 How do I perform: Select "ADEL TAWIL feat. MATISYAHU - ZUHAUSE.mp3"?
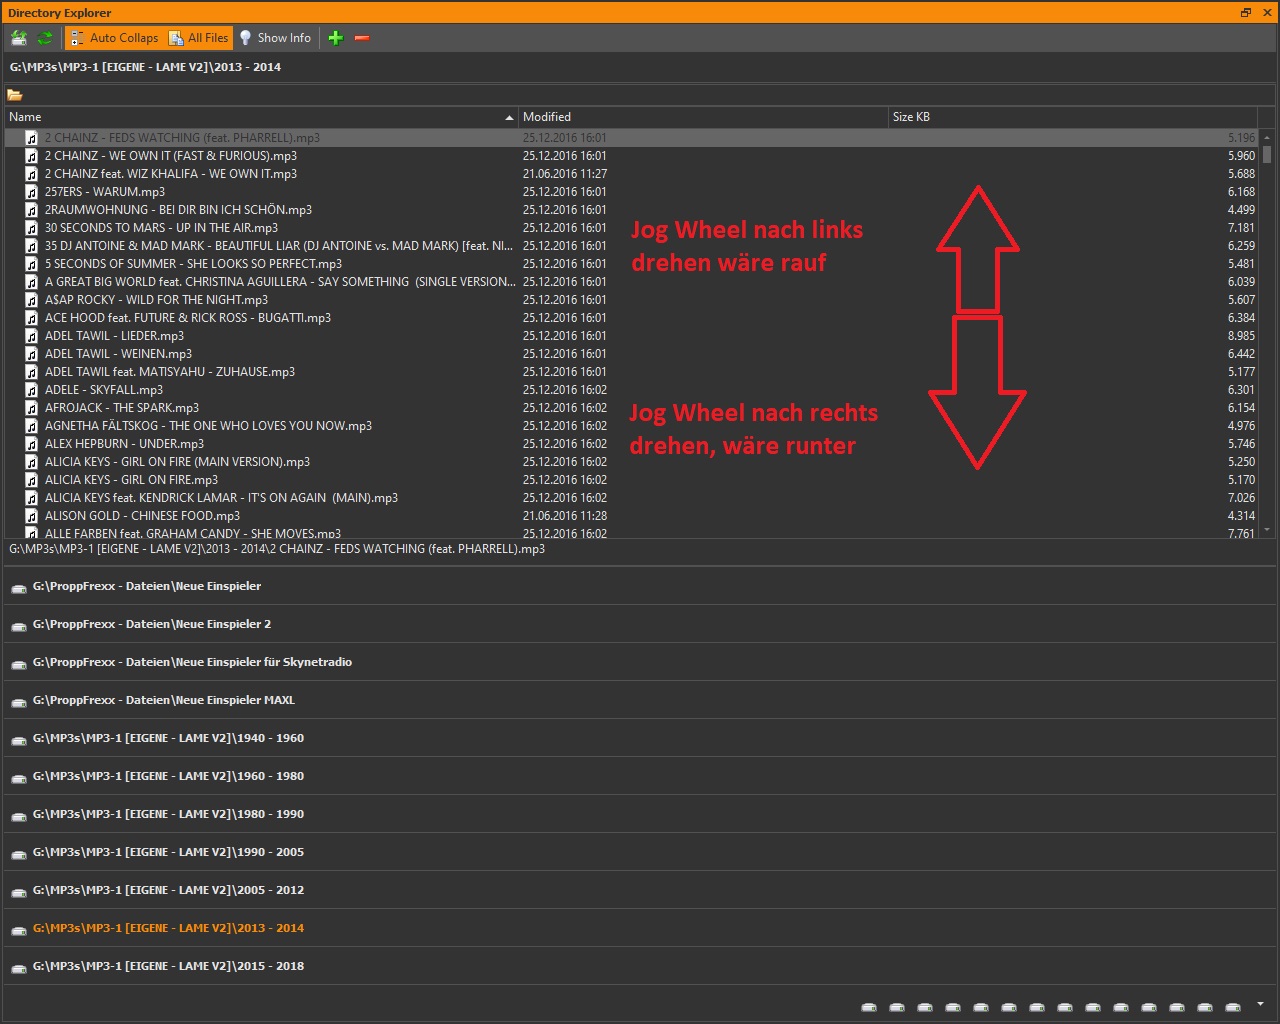point(632,372)
